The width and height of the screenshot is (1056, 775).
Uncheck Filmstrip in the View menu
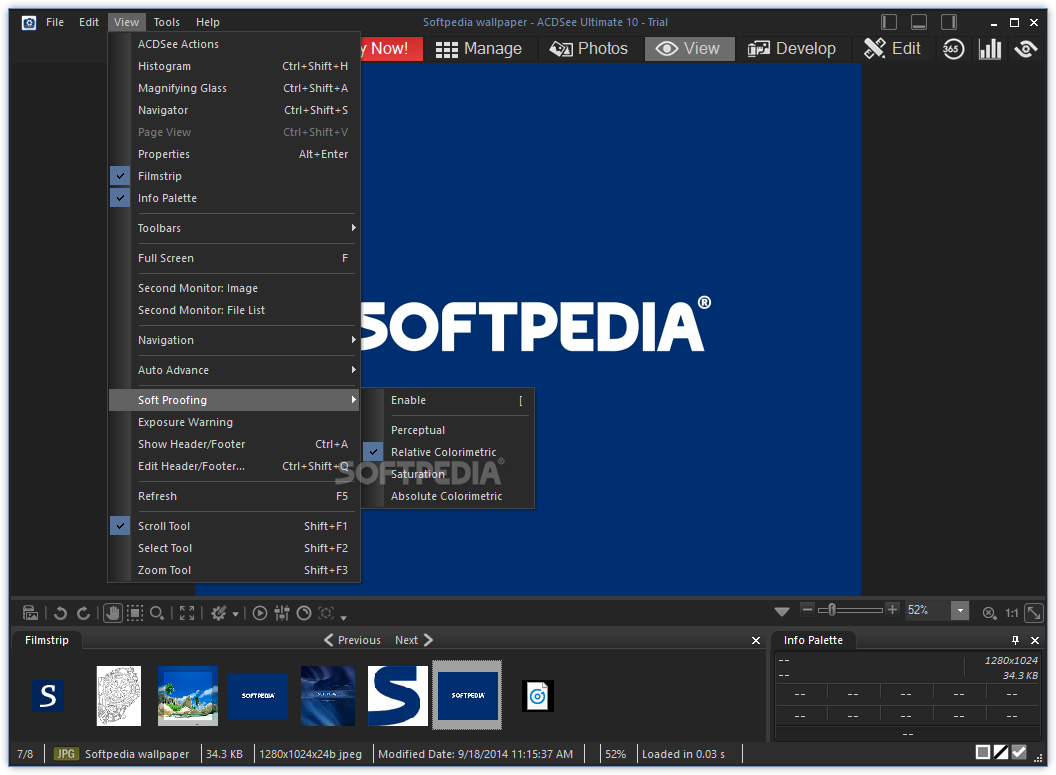[x=234, y=176]
